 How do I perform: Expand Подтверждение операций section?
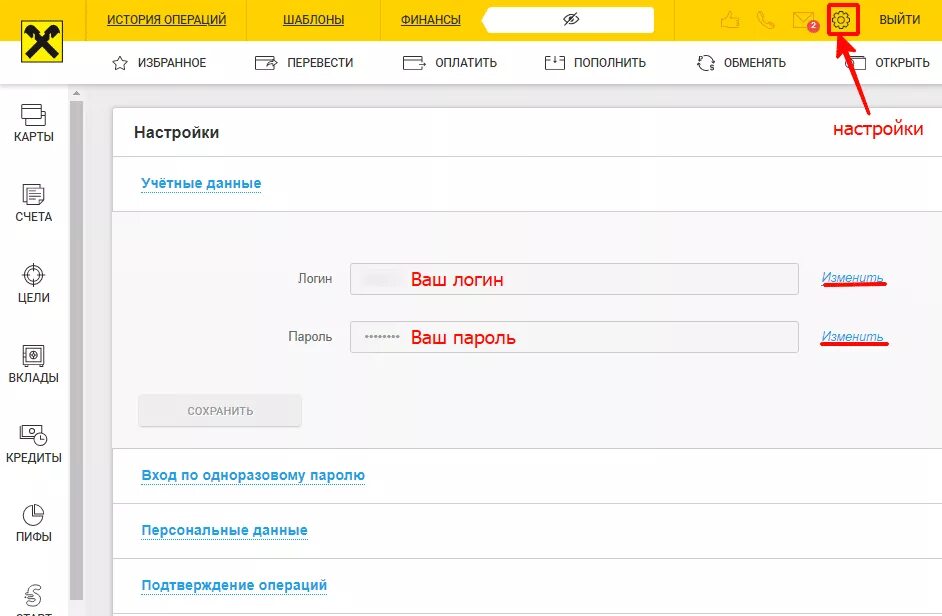tap(234, 585)
